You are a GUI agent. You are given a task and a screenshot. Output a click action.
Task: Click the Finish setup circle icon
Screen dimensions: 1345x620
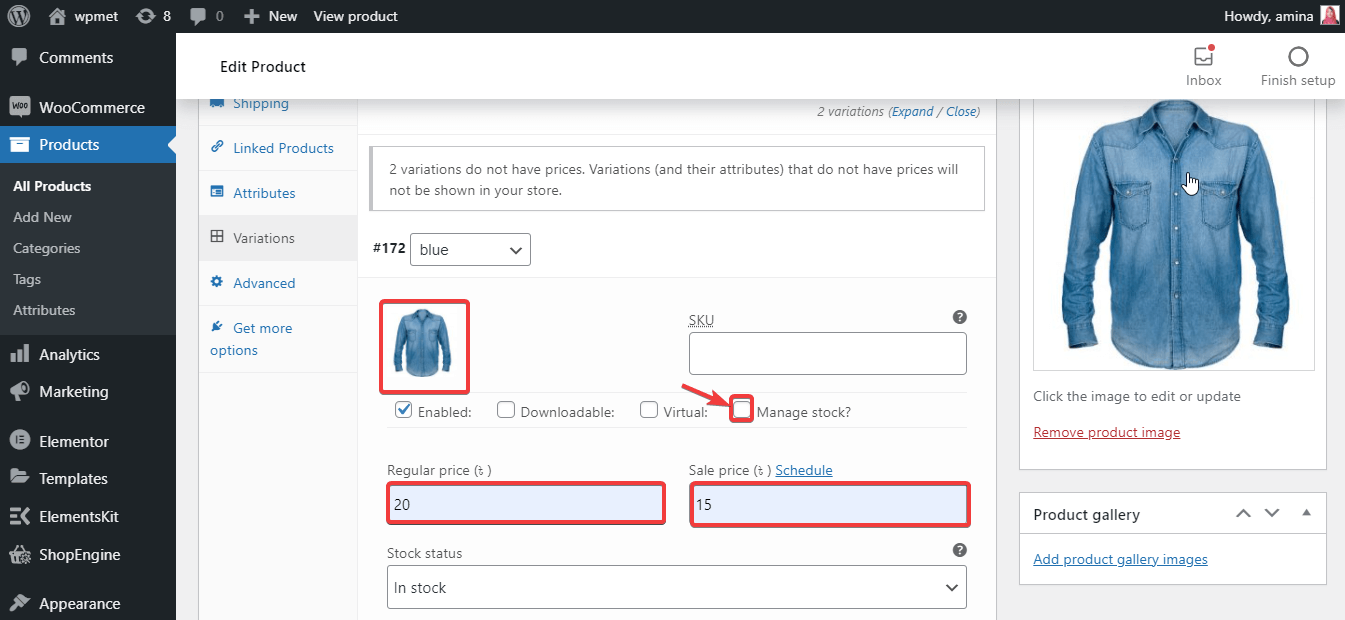1298,57
